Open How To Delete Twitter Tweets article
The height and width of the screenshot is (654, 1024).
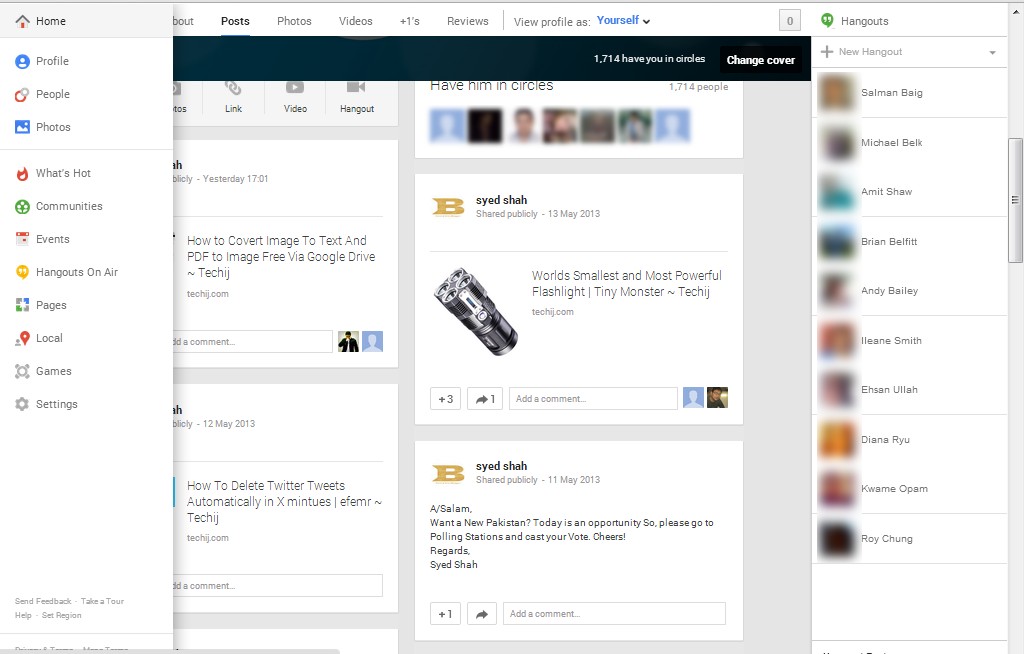pyautogui.click(x=284, y=502)
